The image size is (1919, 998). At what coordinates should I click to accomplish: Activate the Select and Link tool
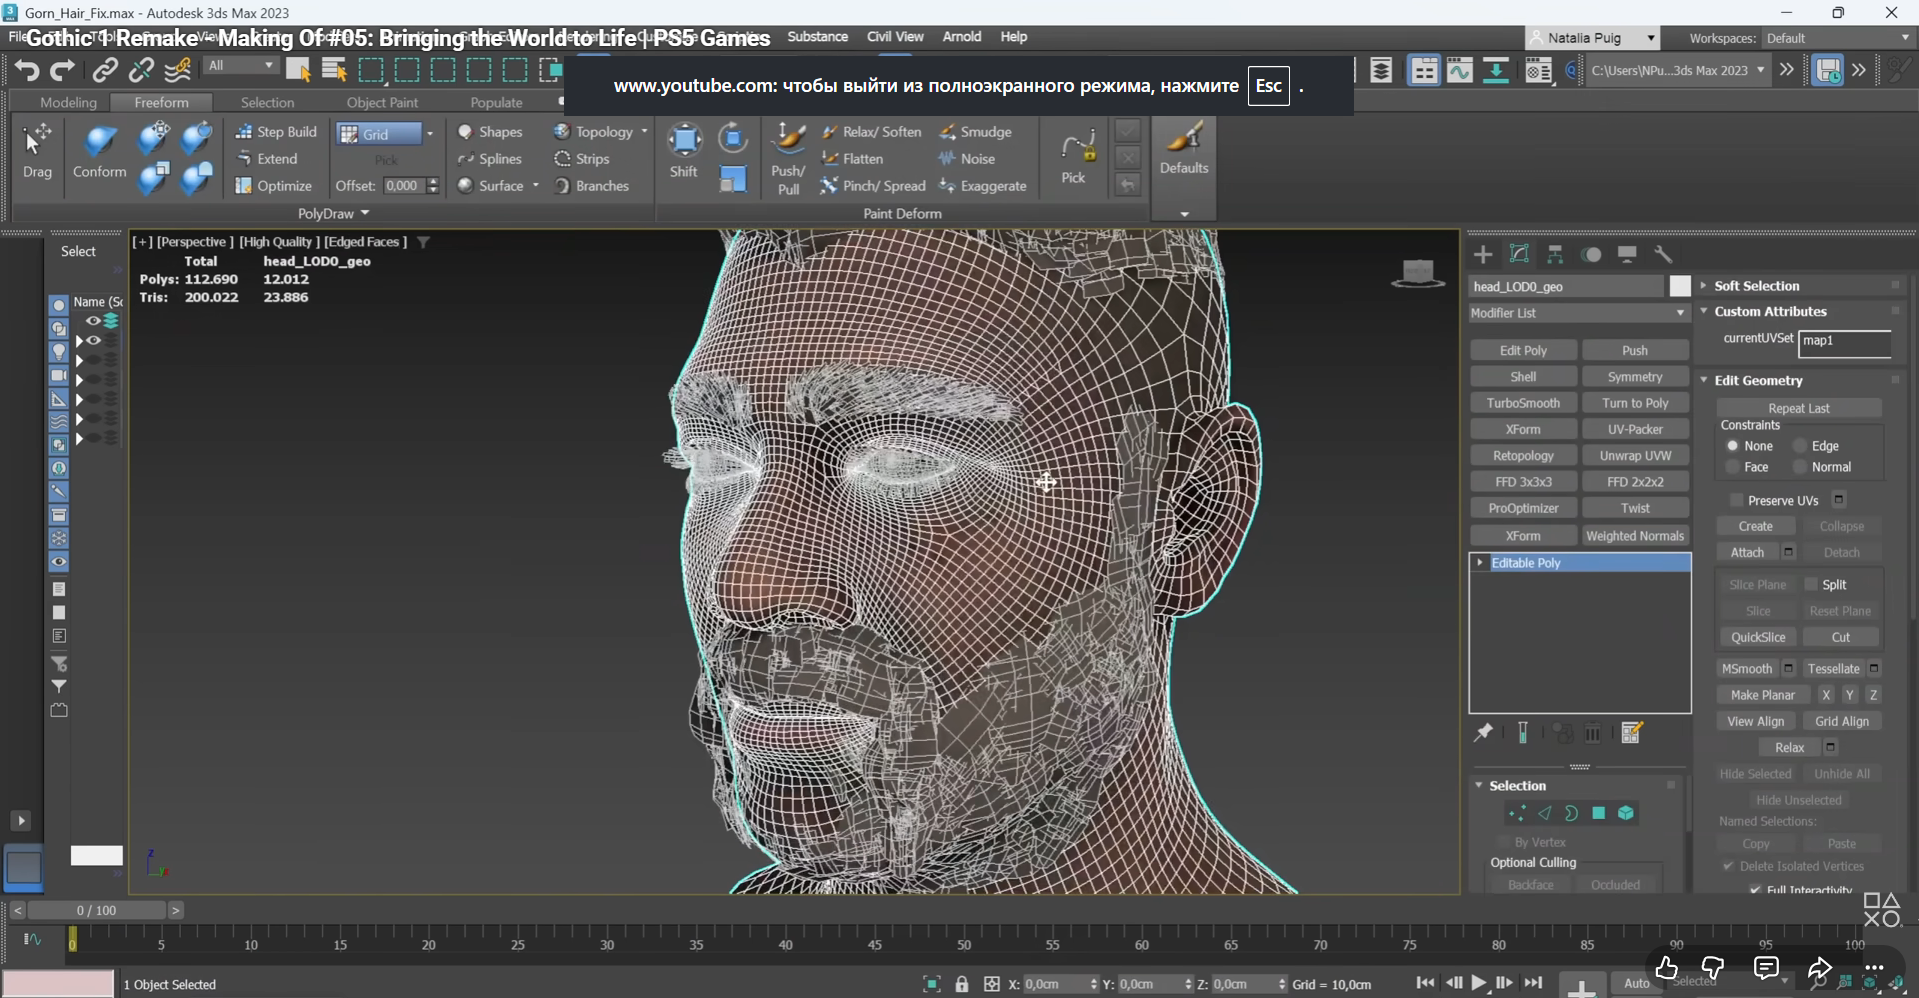pyautogui.click(x=105, y=70)
